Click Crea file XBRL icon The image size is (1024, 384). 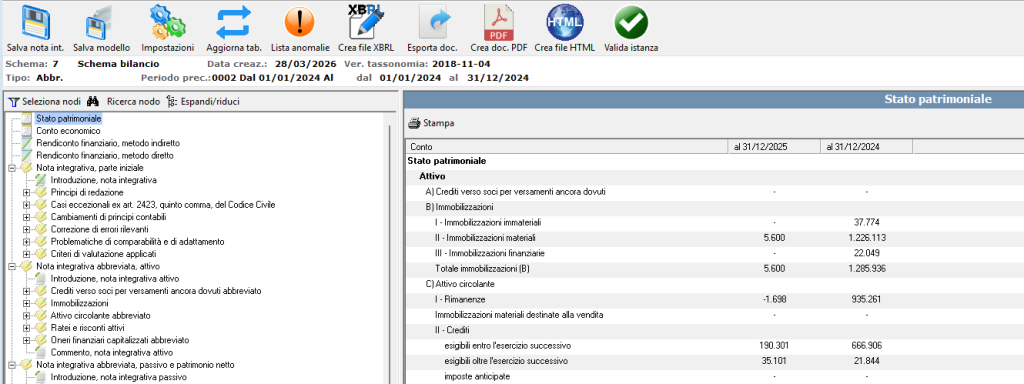coord(366,23)
